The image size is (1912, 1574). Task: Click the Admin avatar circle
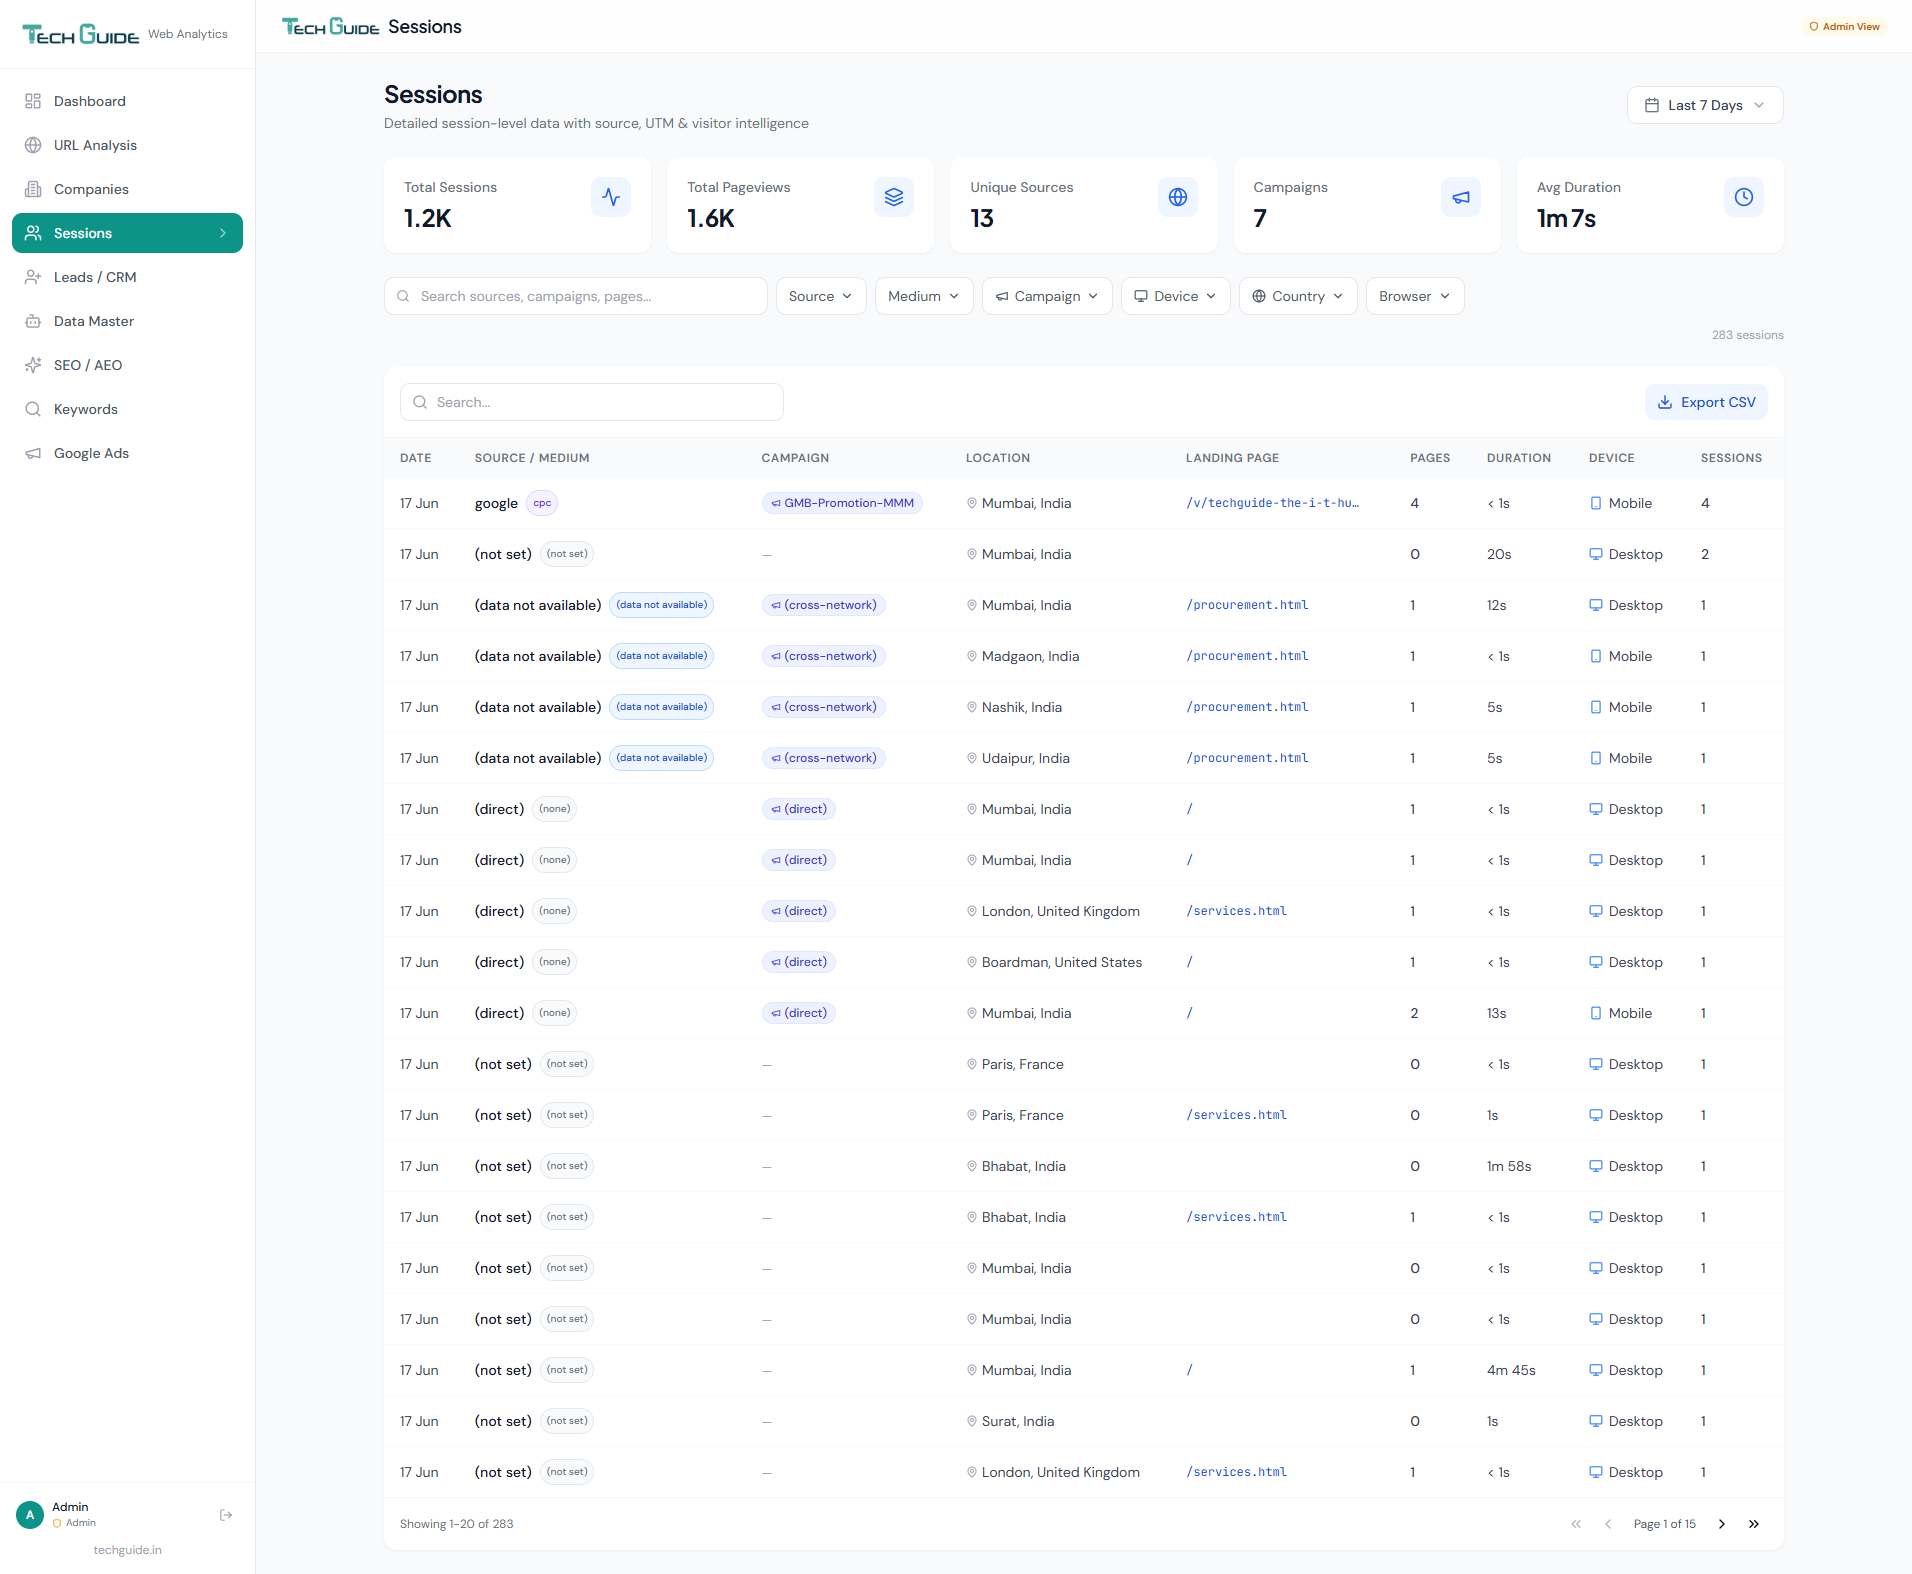pos(30,1515)
